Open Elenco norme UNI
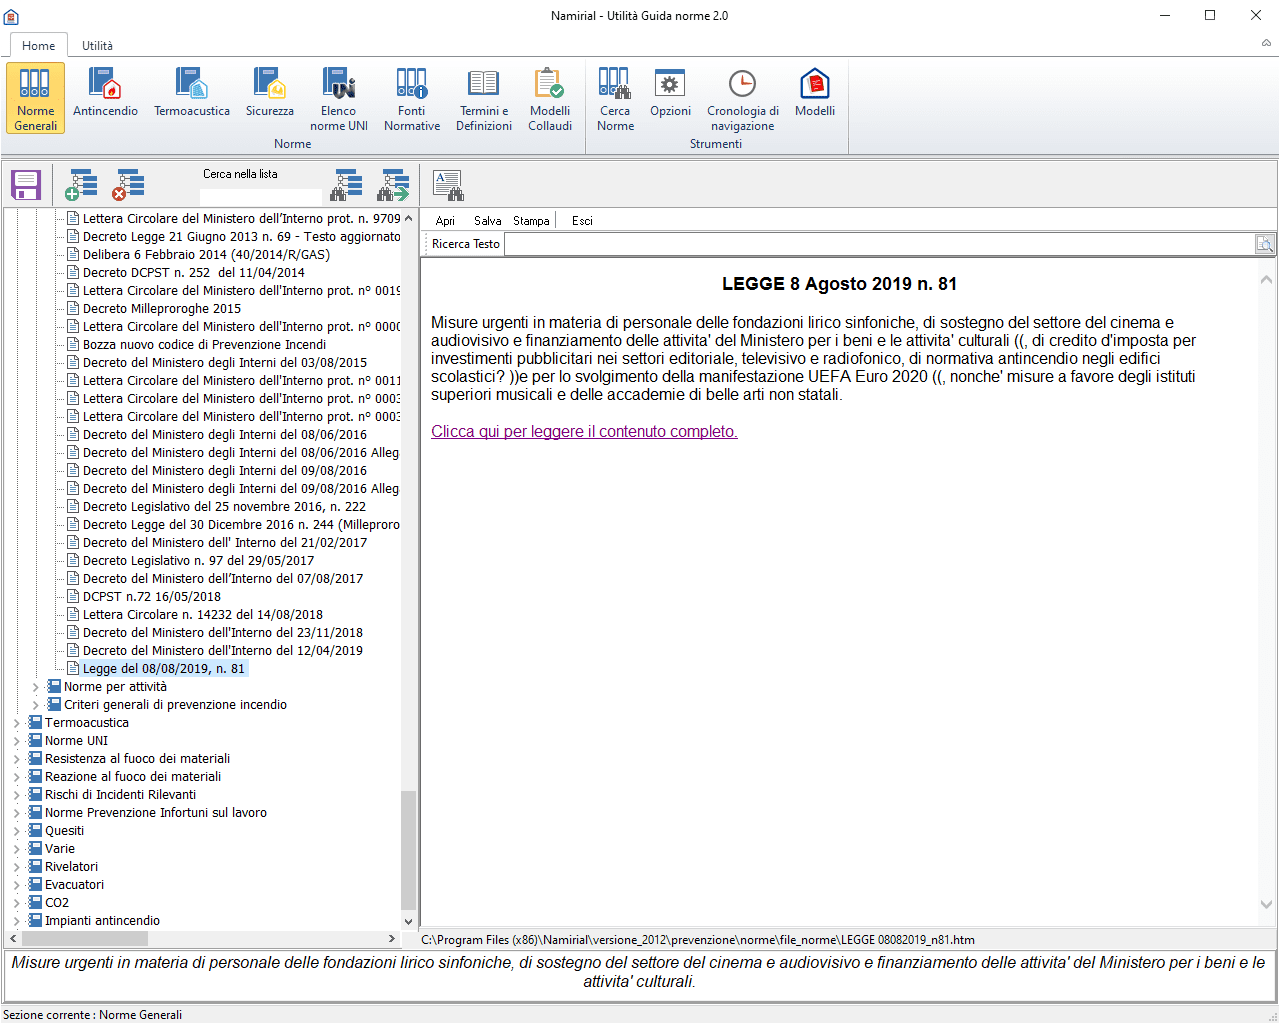 point(339,98)
